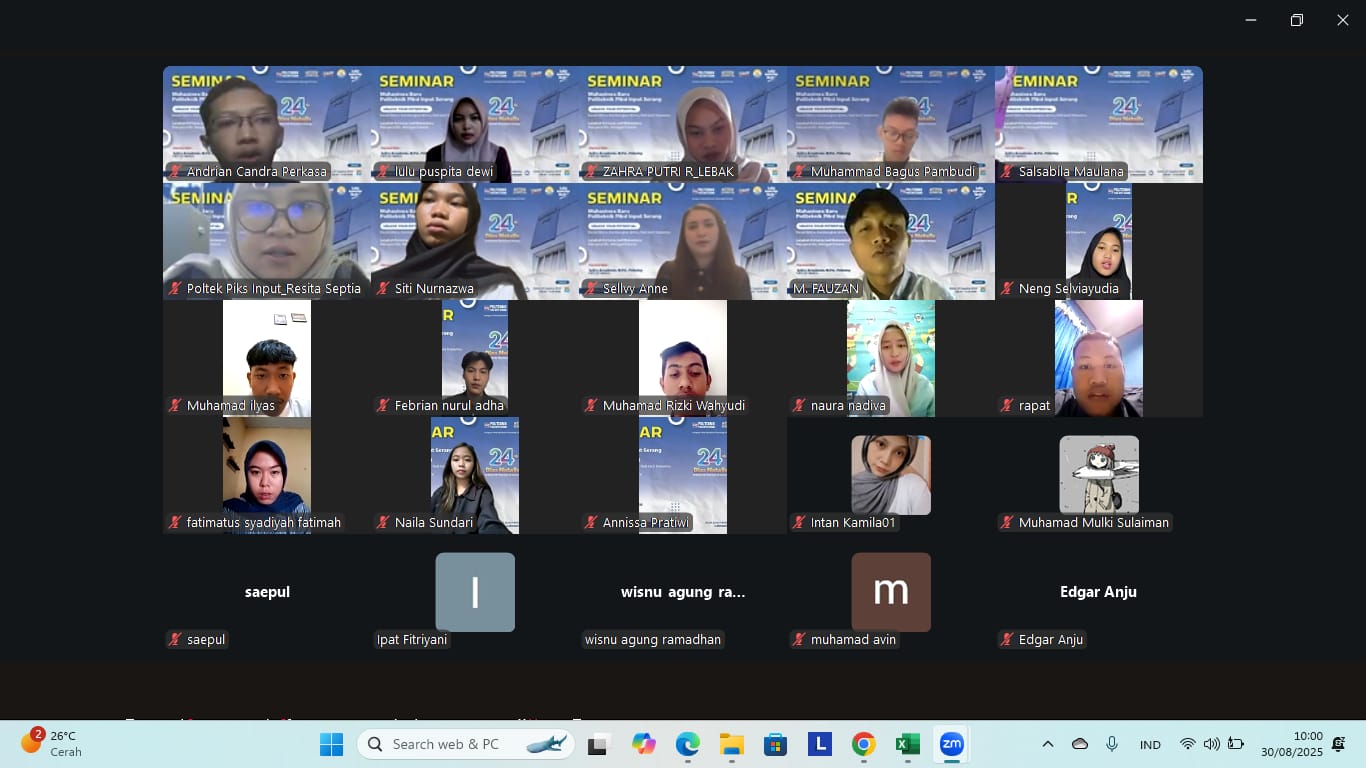Open Task View from the taskbar

tap(598, 744)
